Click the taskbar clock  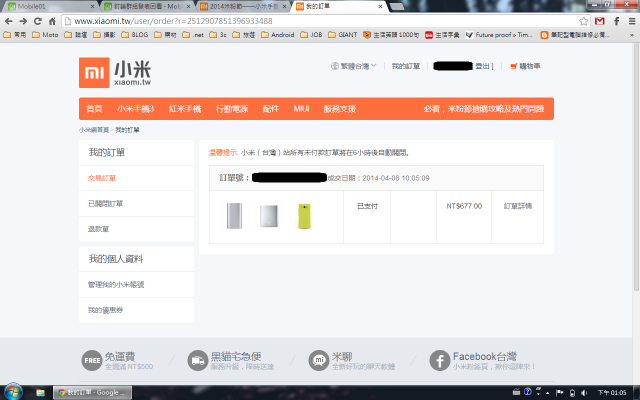[x=612, y=393]
